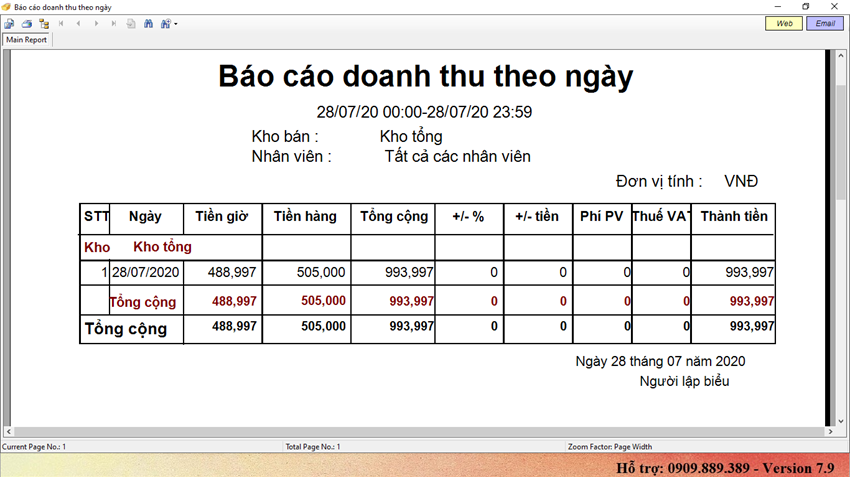Click Thành tiền '993,997' in 28/07/2020 row
The height and width of the screenshot is (477, 850).
[750, 273]
